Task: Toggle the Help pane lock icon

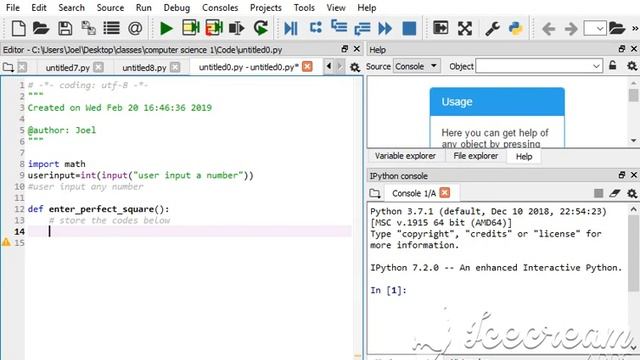Action: click(613, 65)
